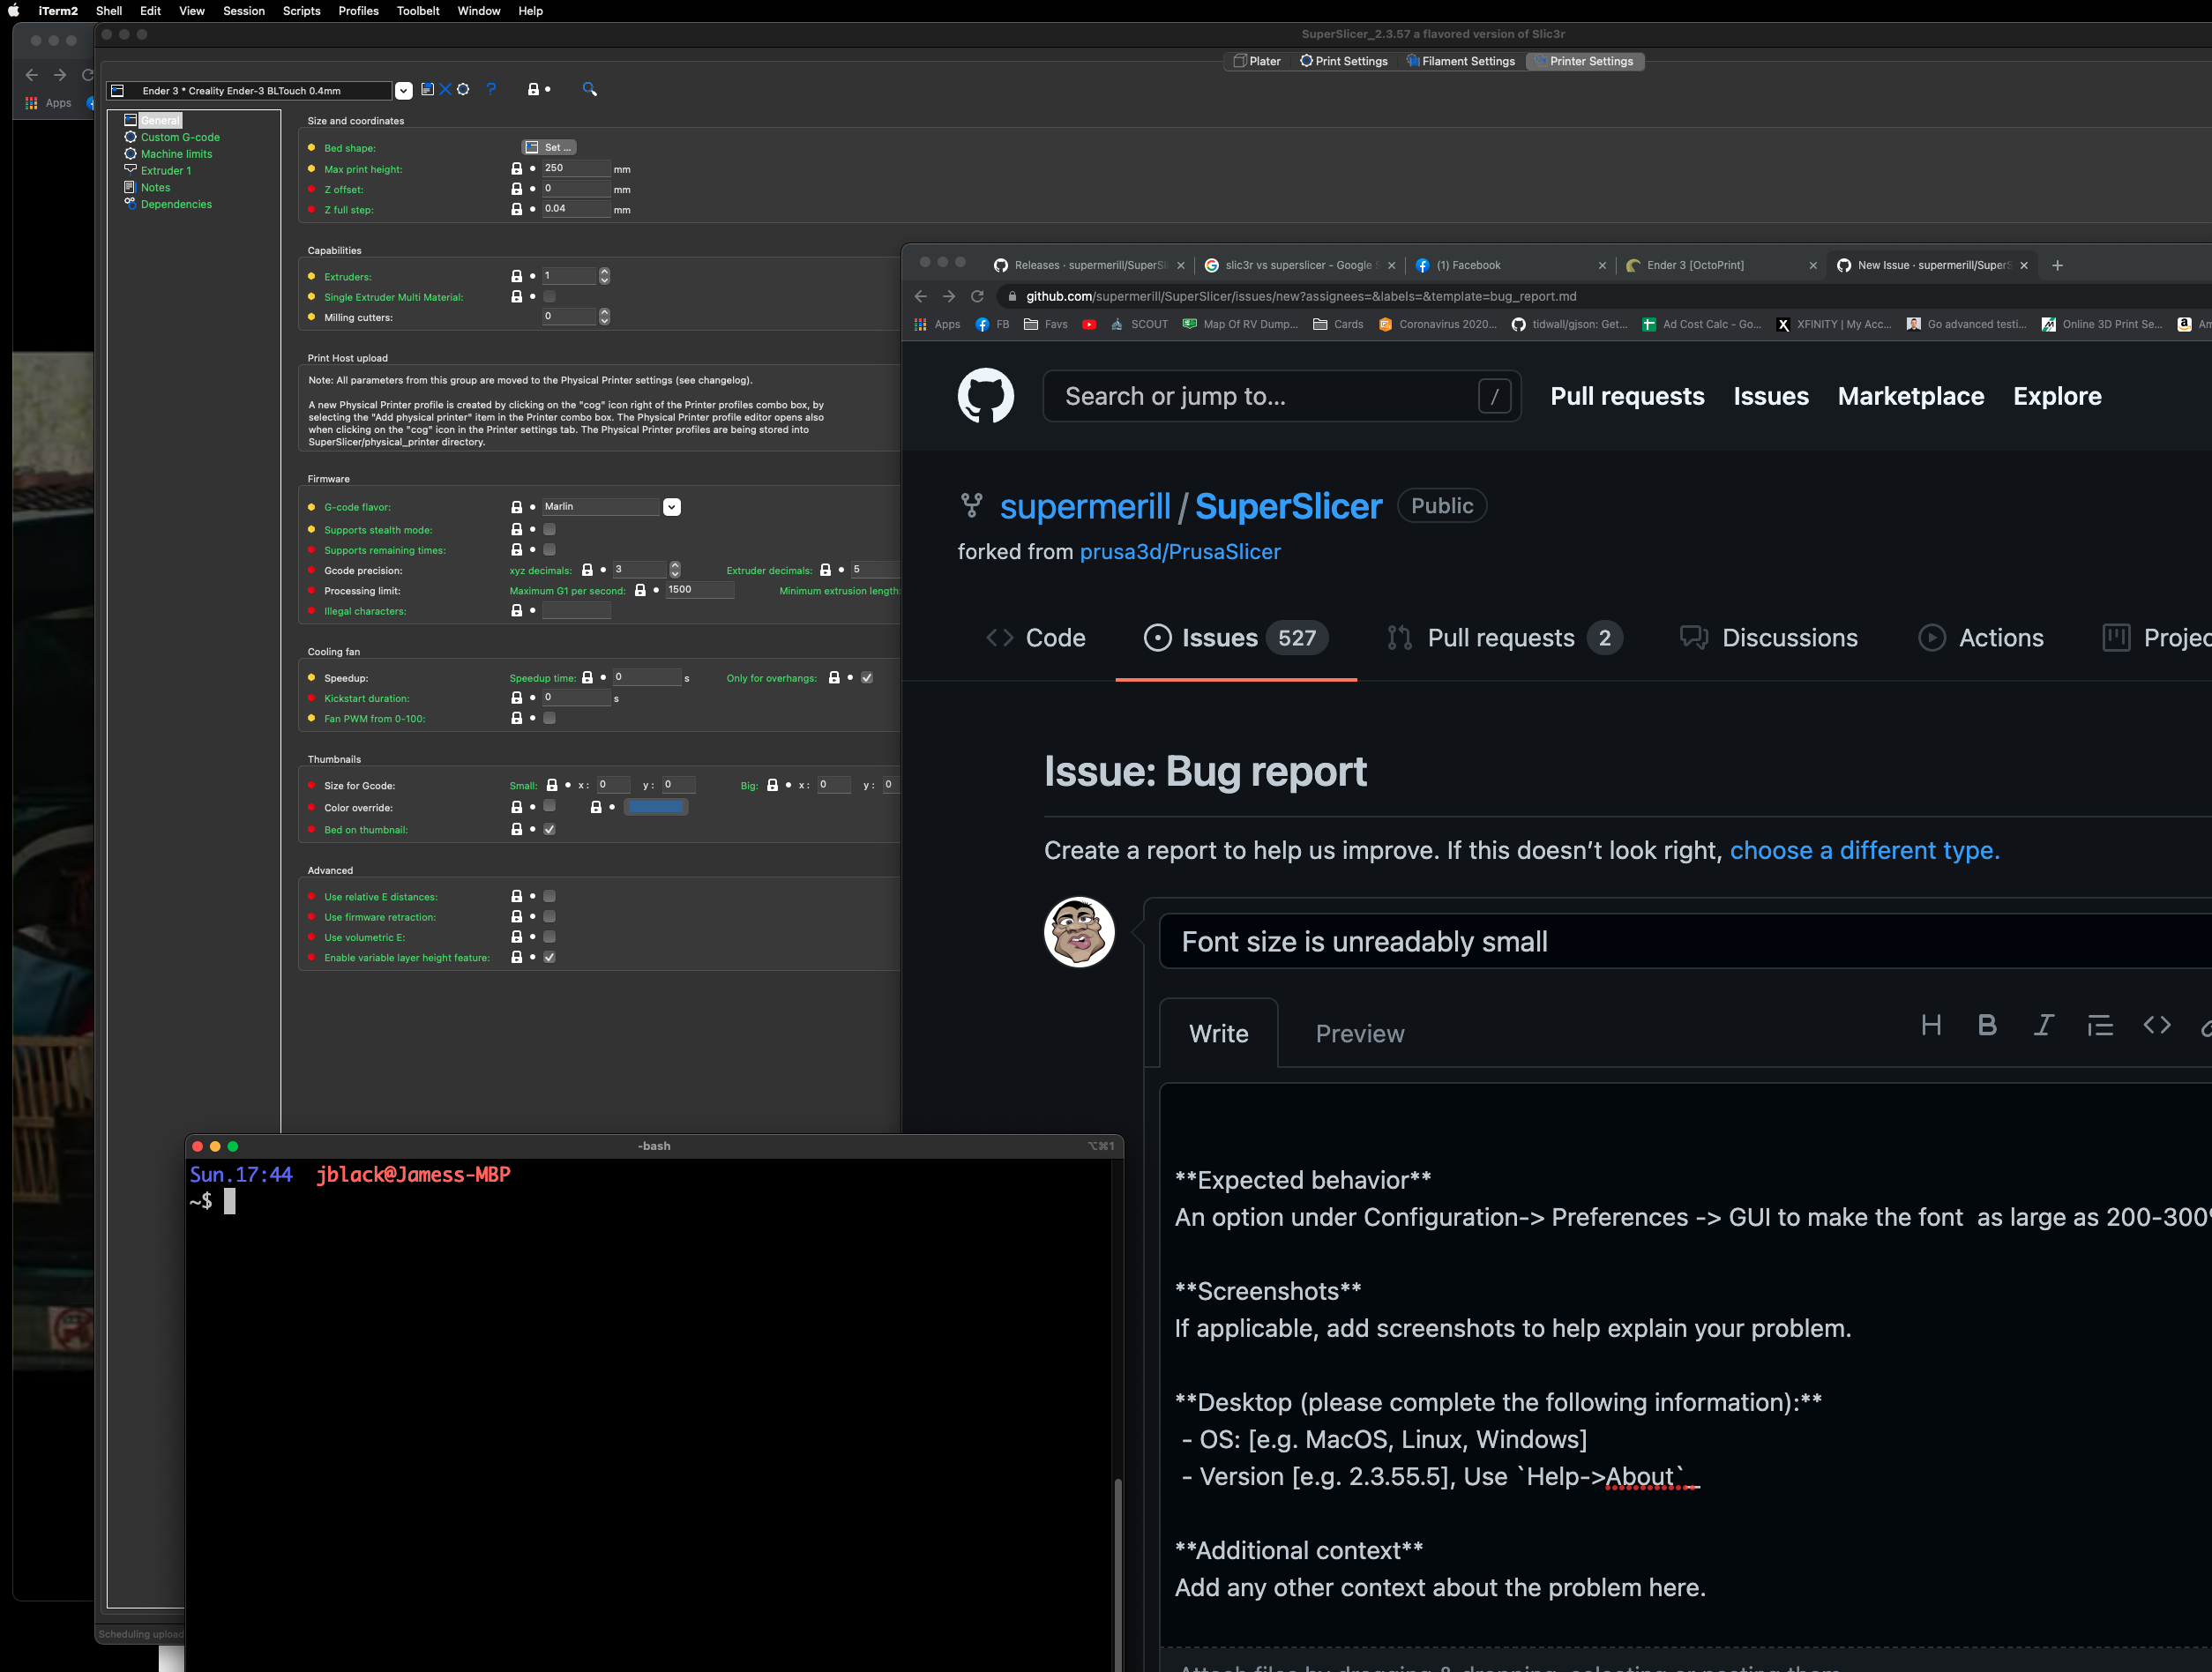
Task: Click the Set bed shape button
Action: coord(549,148)
